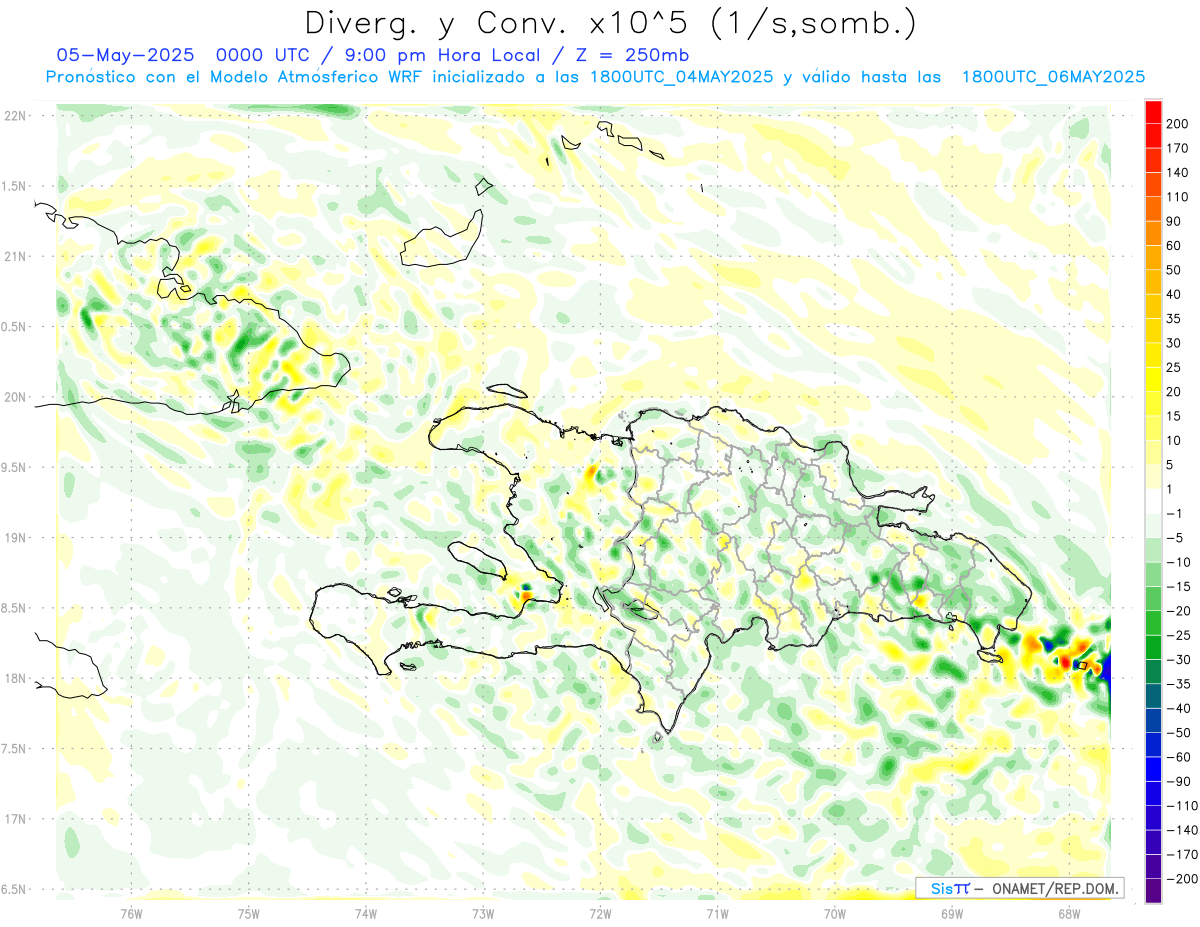
Task: Click the '72W' longitude label
Action: coord(600,912)
